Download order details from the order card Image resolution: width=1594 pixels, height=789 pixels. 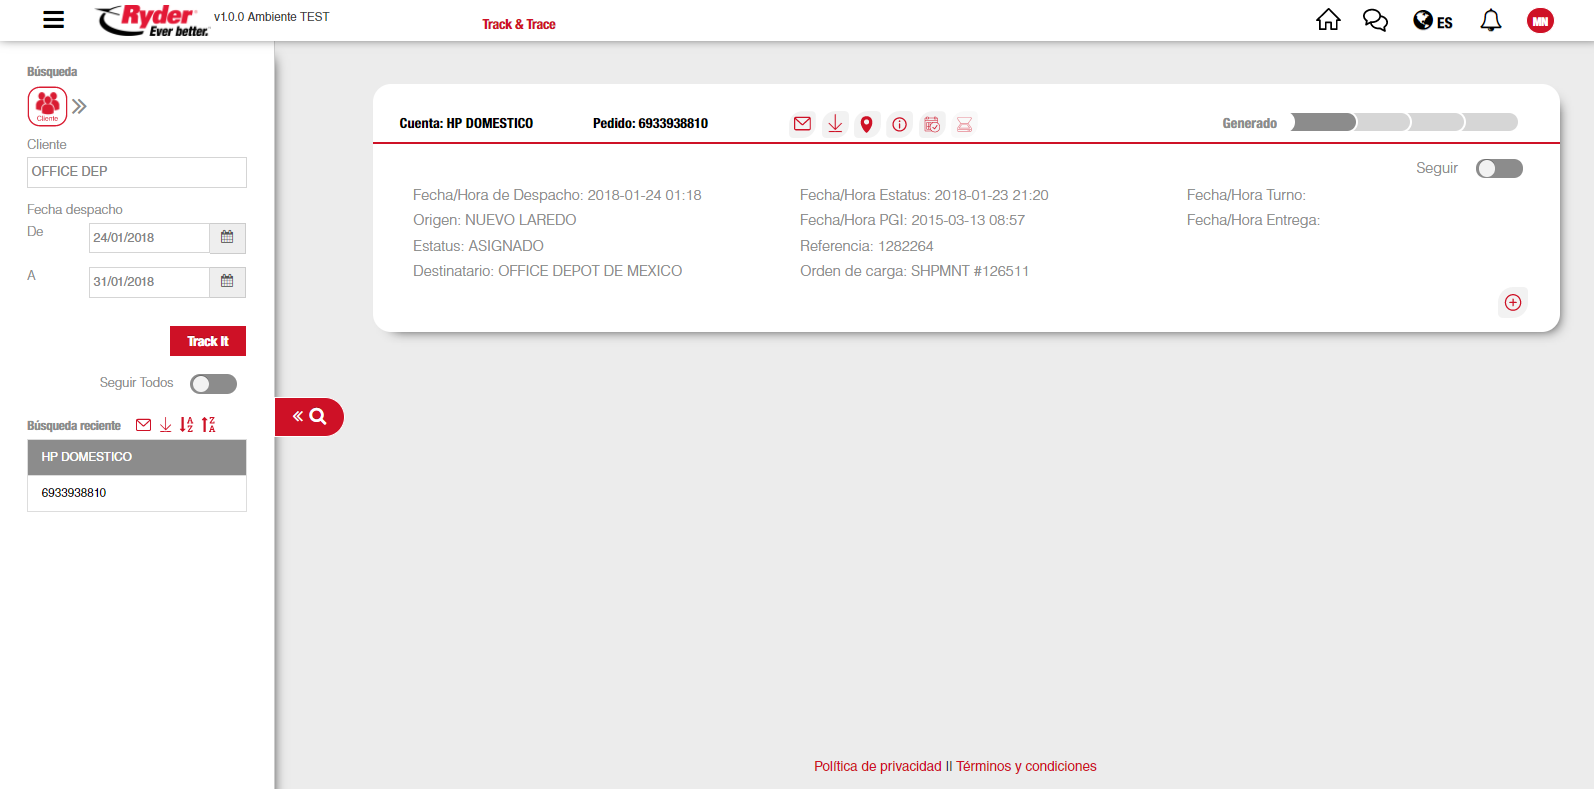point(835,124)
